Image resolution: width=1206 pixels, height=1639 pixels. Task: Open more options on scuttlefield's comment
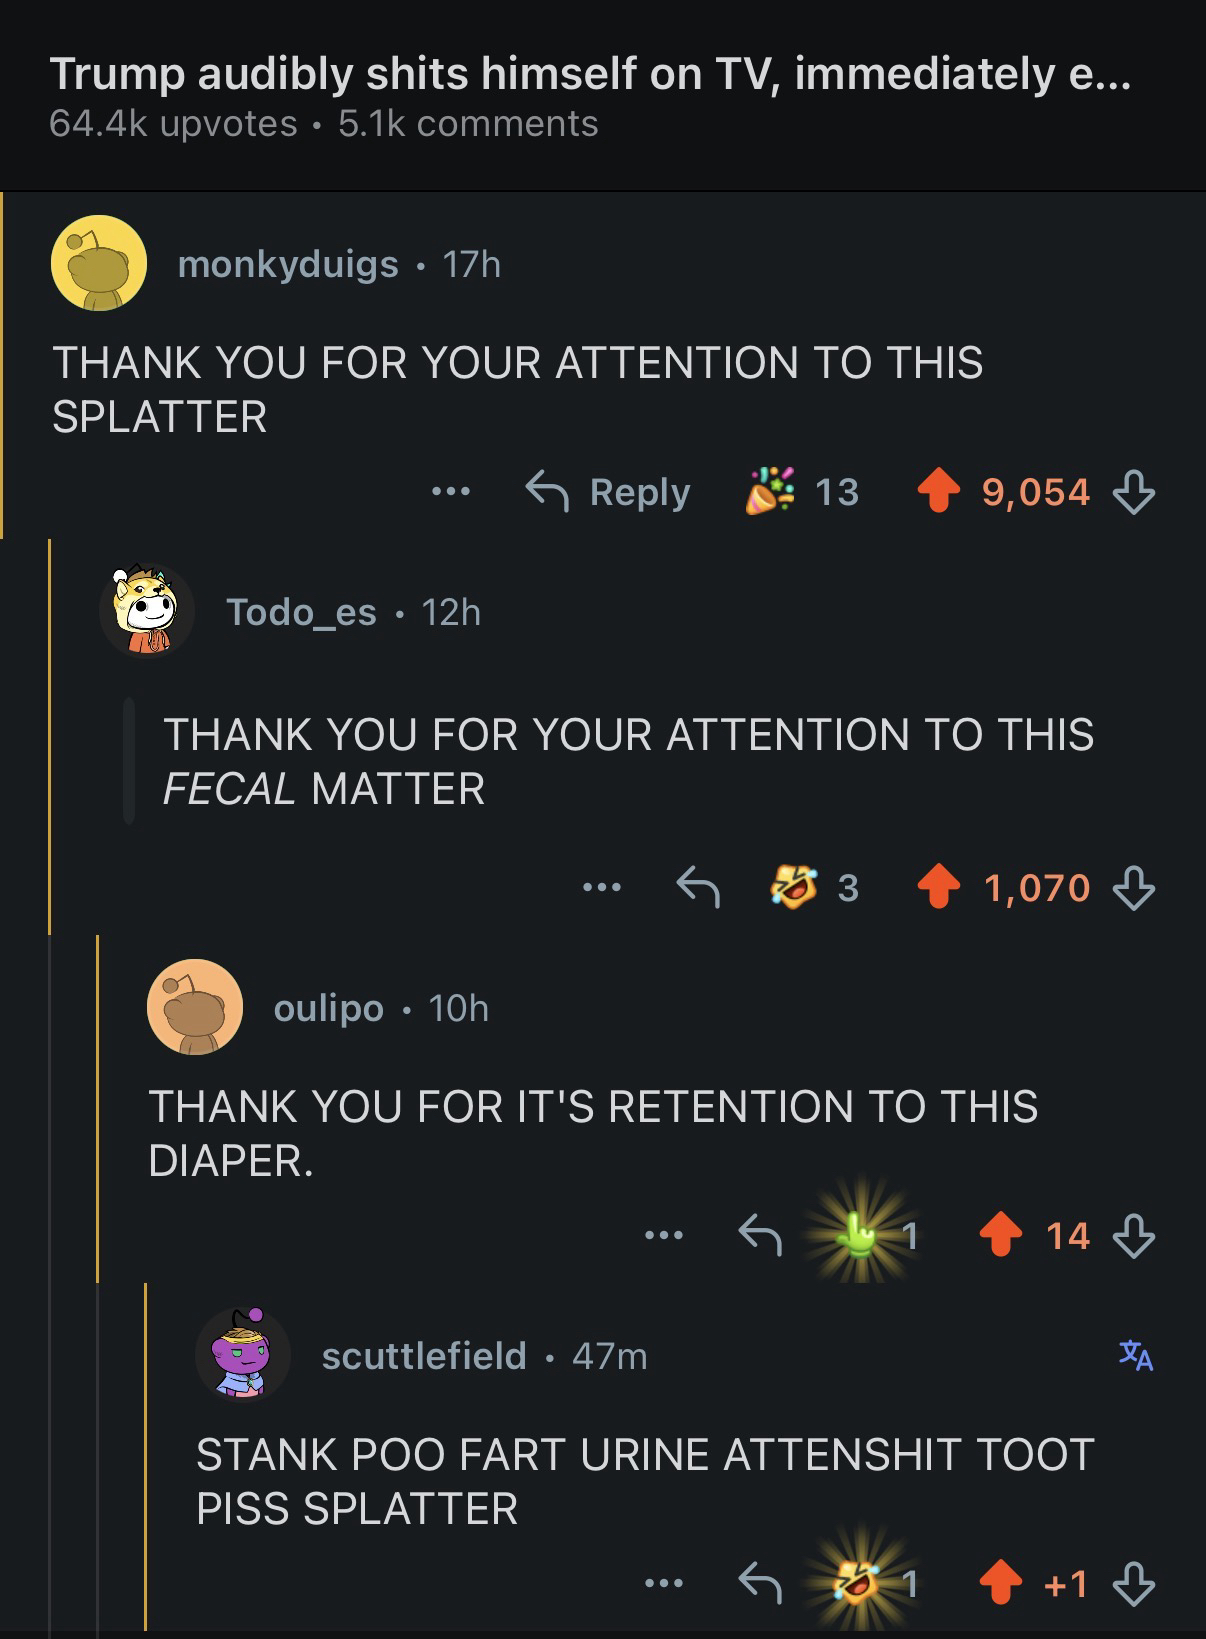(664, 1584)
